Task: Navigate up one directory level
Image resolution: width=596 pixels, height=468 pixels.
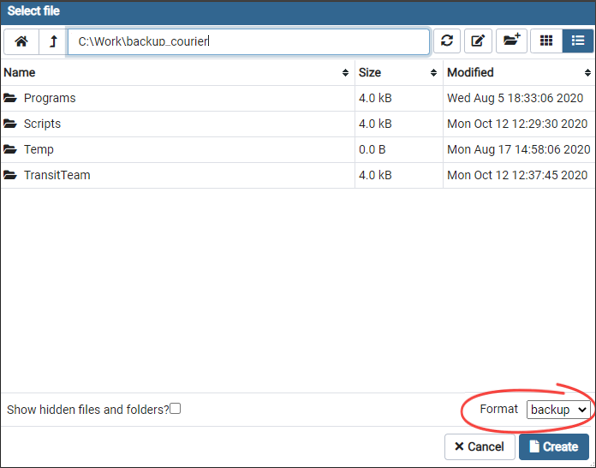Action: tap(53, 41)
